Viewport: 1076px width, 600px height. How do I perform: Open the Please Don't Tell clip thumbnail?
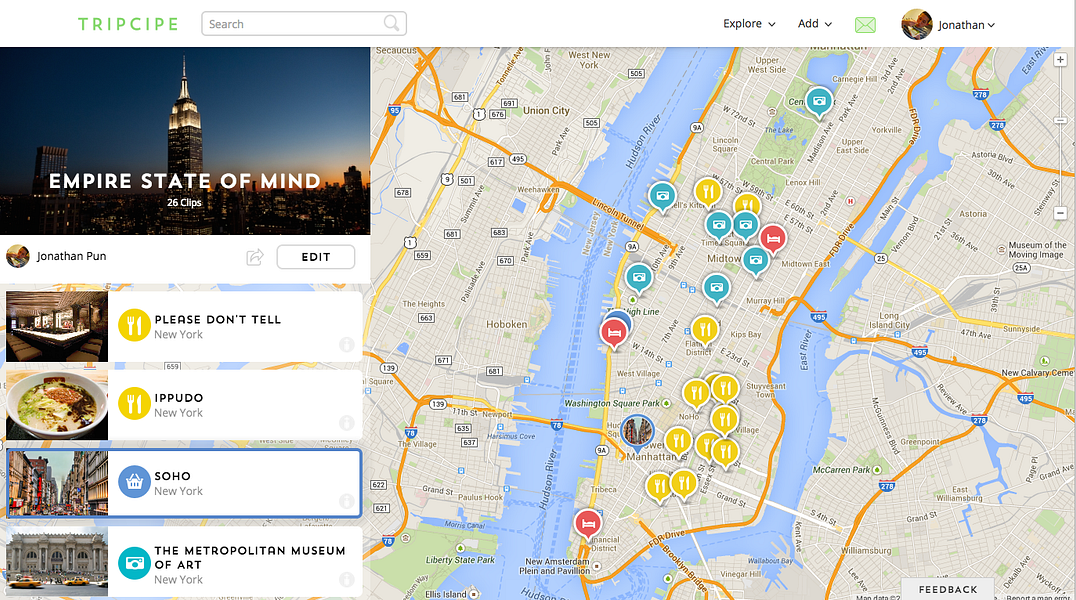click(57, 326)
